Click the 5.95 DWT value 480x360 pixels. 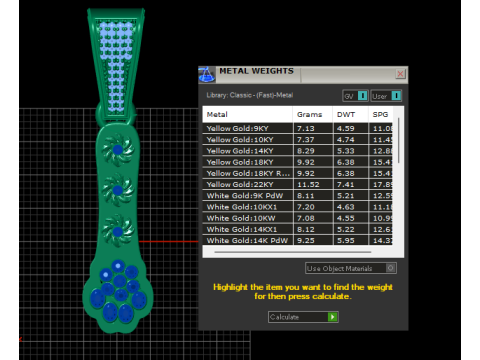(345, 240)
